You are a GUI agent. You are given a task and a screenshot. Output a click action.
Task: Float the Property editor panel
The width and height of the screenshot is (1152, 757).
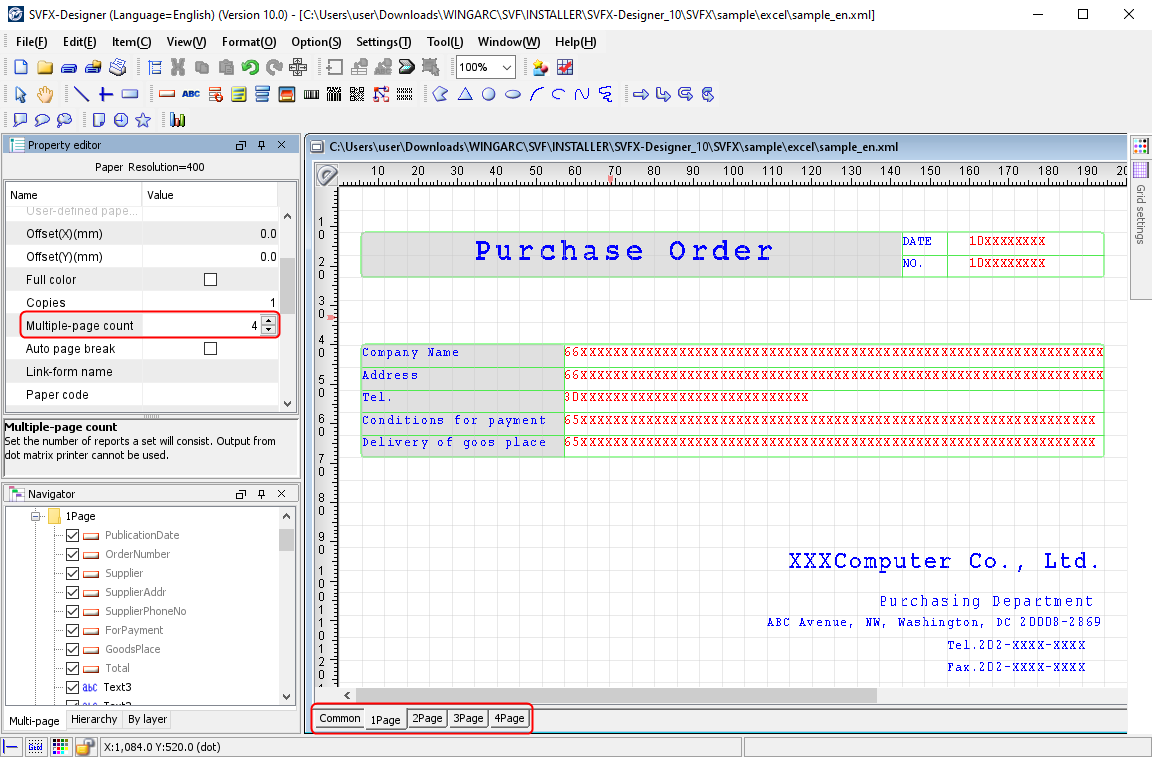click(x=240, y=145)
